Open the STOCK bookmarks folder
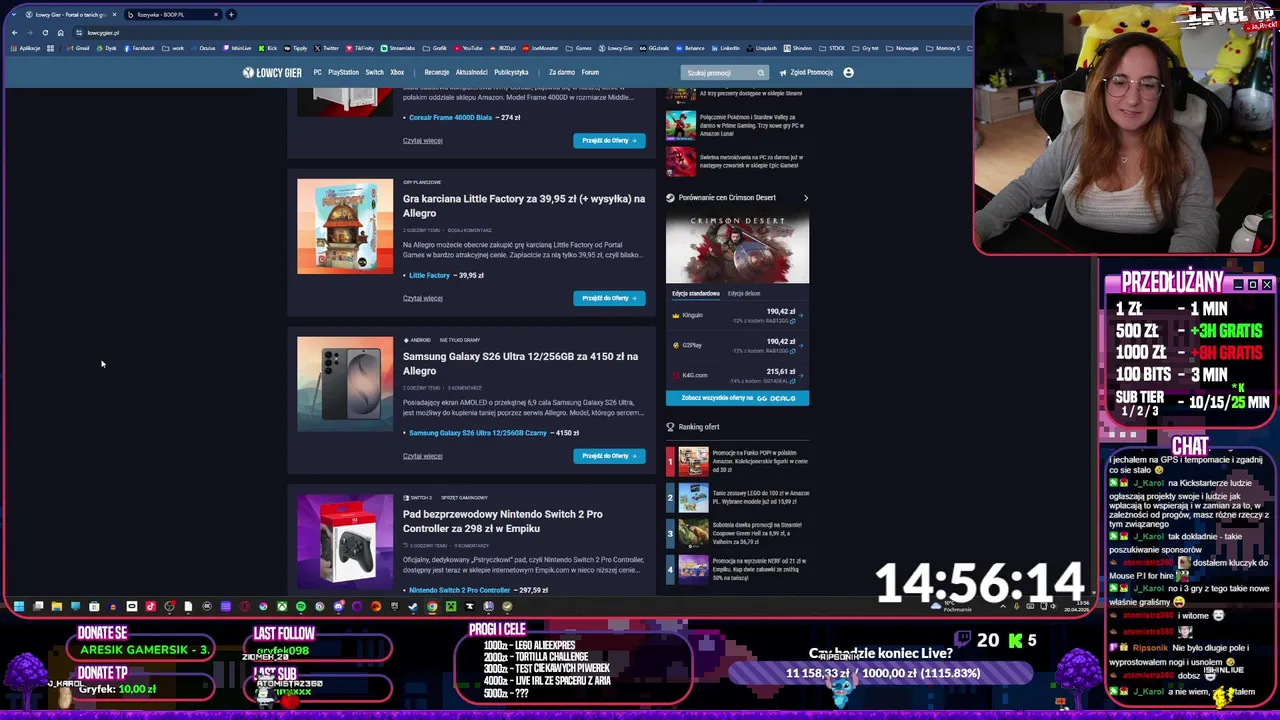Screen dimensions: 1280x720 coord(832,48)
